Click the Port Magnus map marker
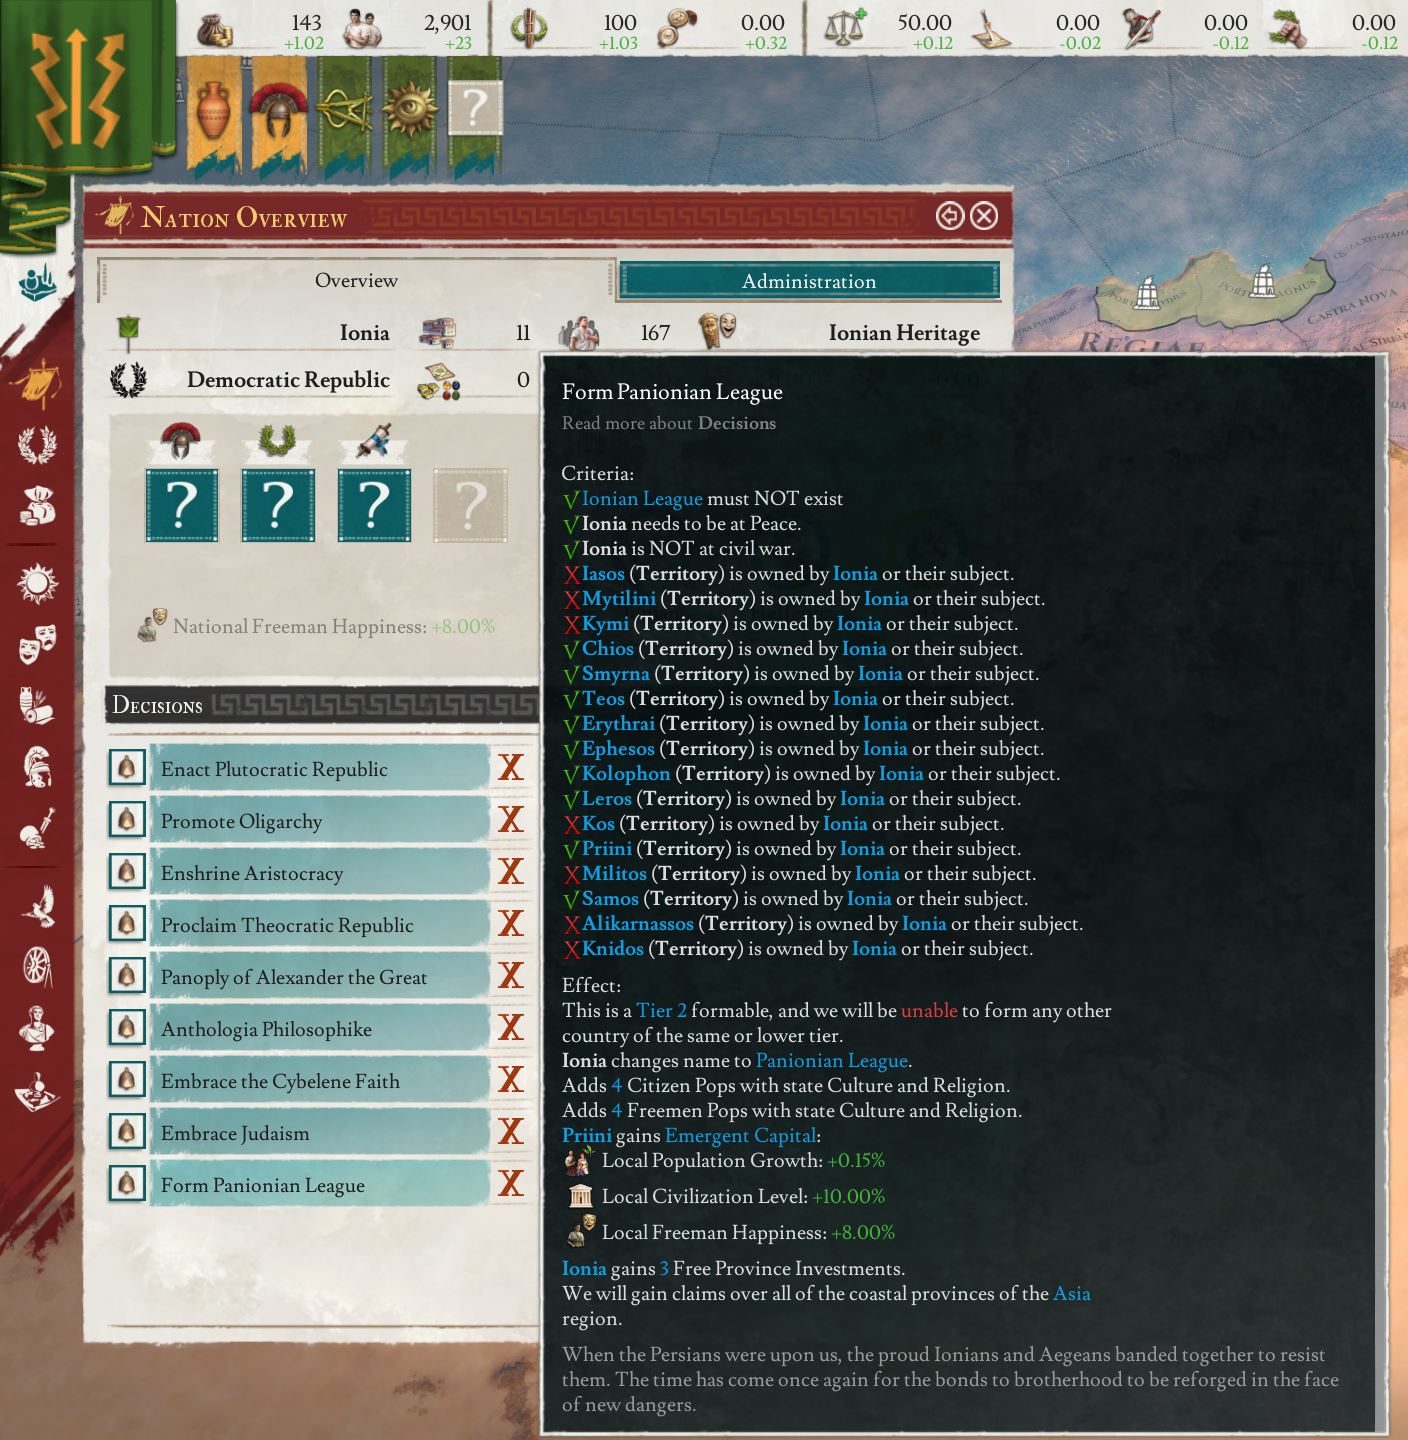Viewport: 1408px width, 1440px height. pos(1264,282)
